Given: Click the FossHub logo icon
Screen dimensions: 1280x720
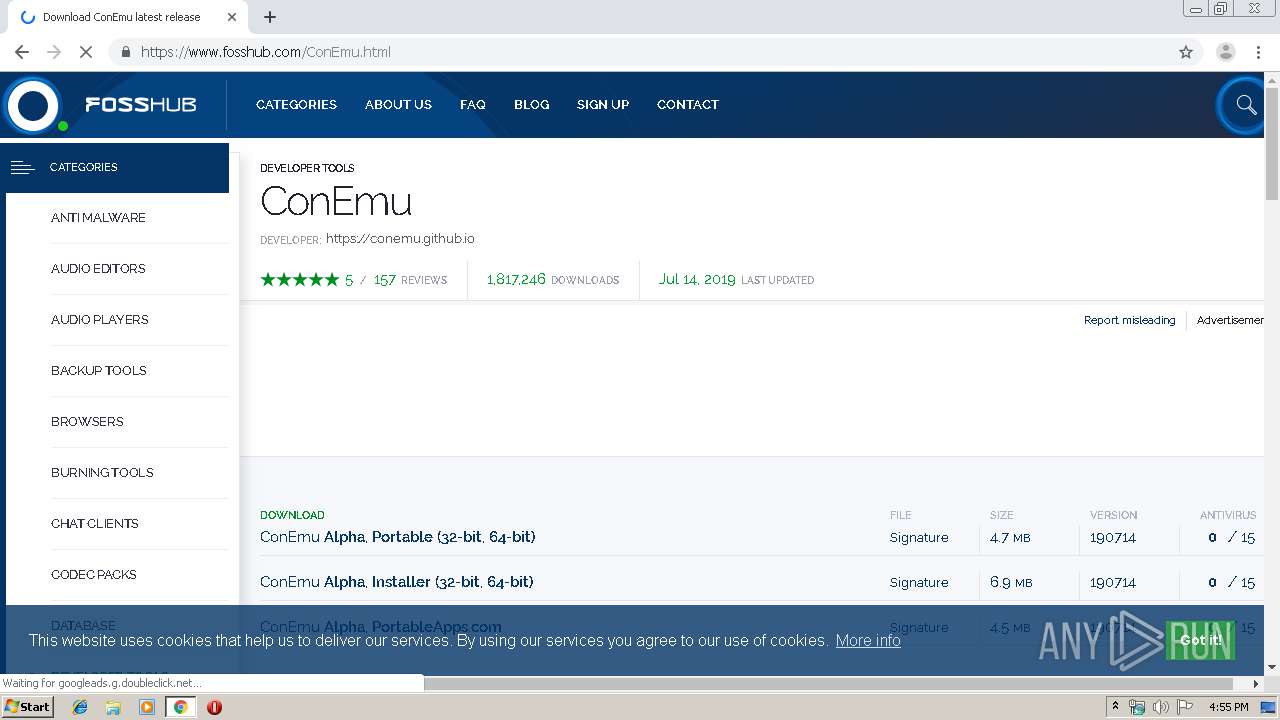Looking at the screenshot, I should [32, 105].
